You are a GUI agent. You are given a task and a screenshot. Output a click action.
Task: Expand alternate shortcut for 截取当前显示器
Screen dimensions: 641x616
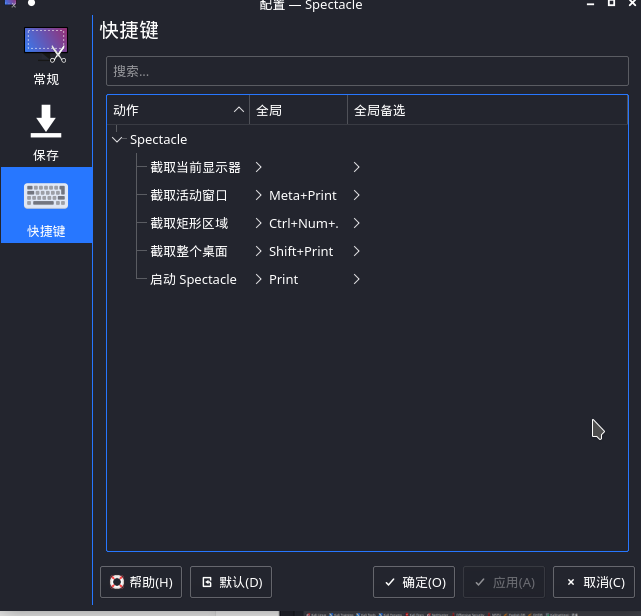[356, 167]
